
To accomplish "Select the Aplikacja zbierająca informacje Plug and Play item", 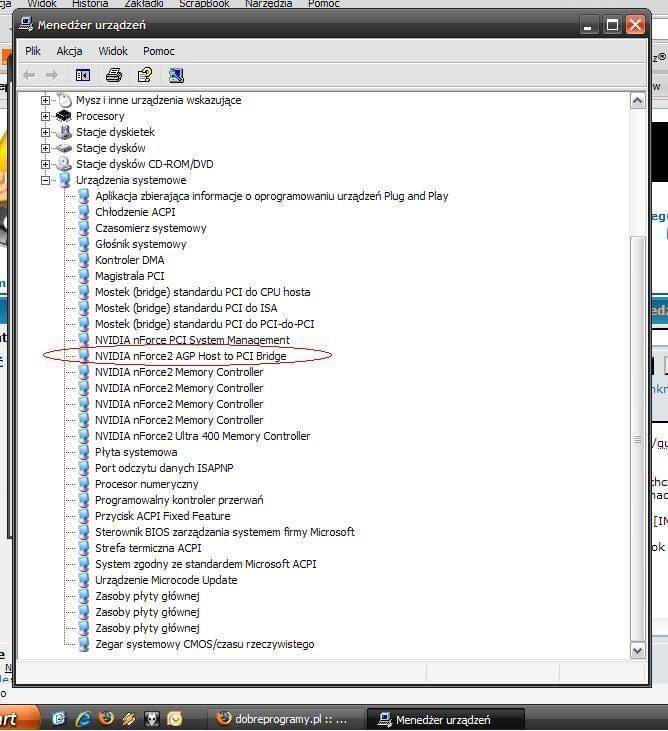I will pyautogui.click(x=272, y=196).
